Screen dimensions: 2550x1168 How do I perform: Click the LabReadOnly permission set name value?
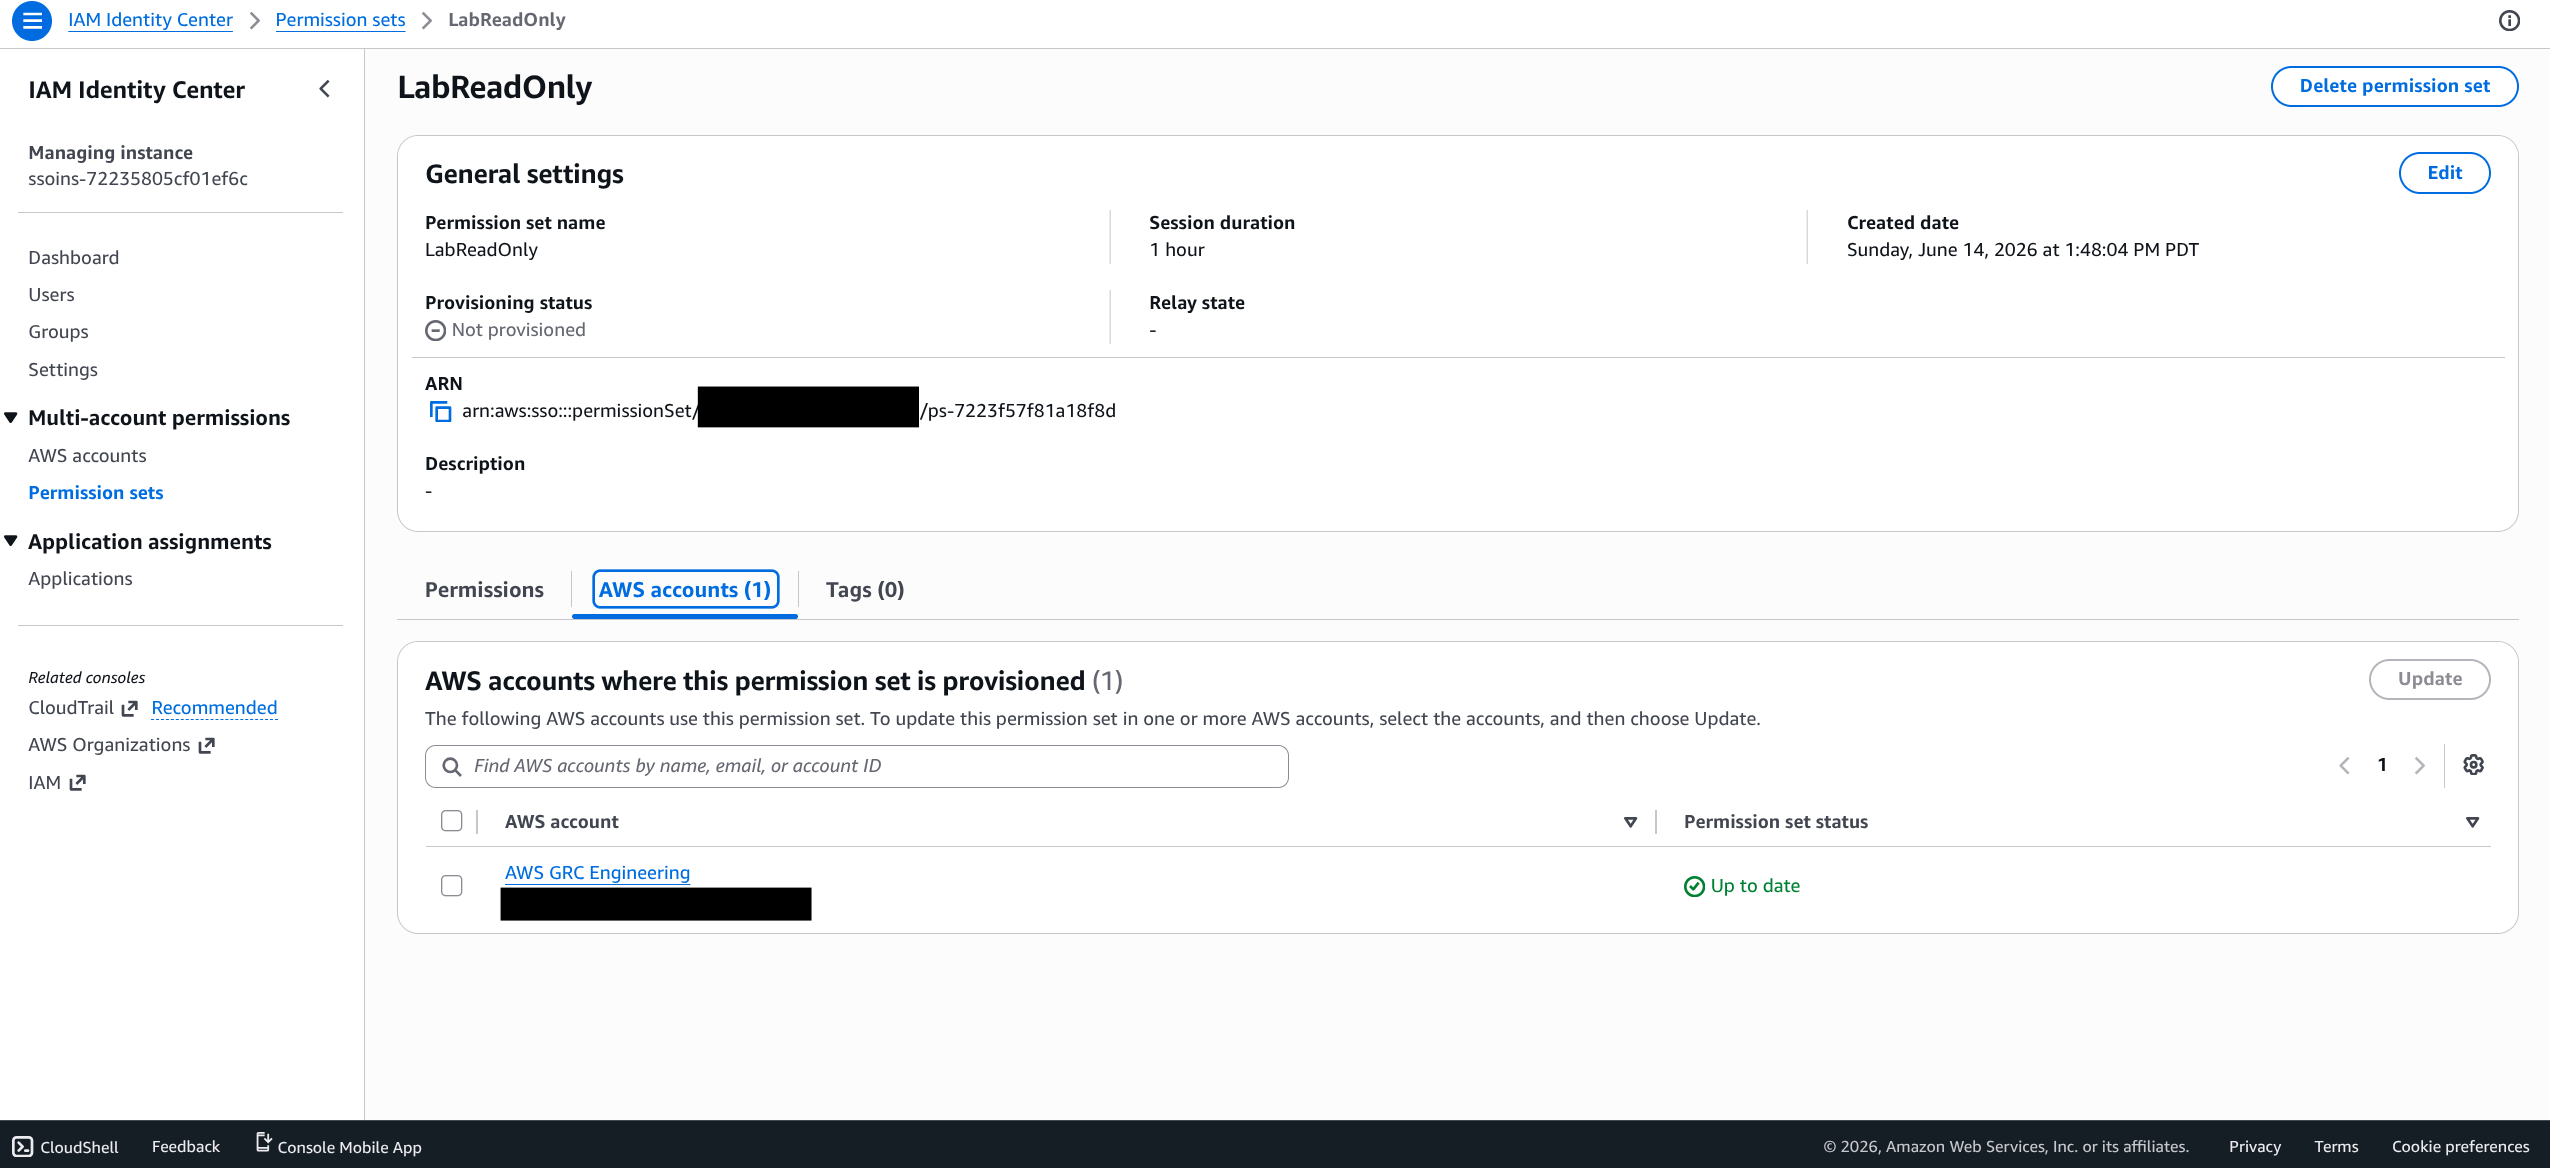[x=481, y=250]
